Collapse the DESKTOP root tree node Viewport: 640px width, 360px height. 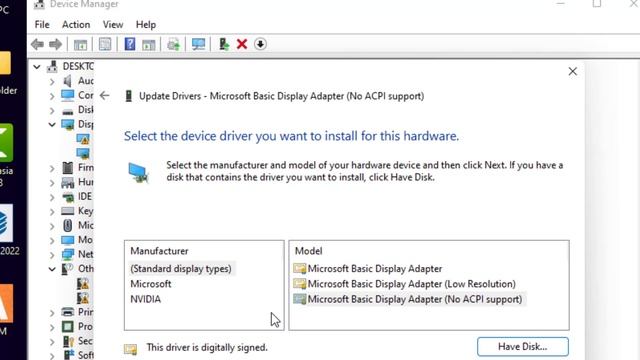37,67
